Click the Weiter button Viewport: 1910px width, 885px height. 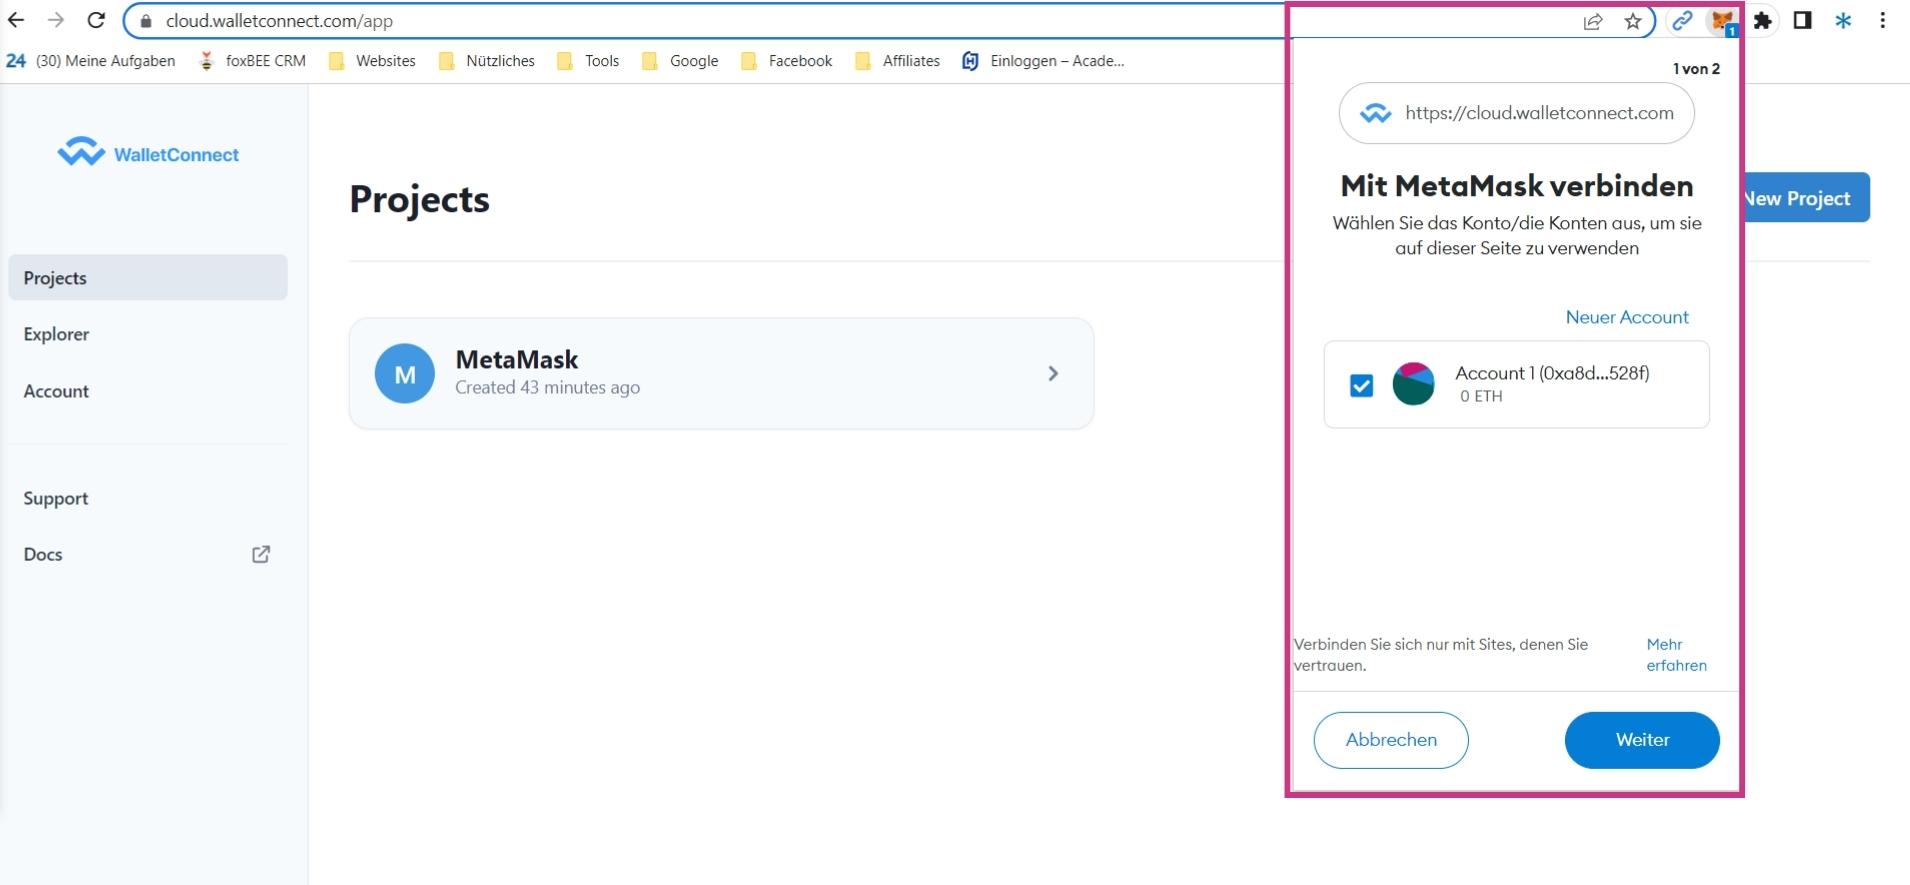tap(1642, 740)
